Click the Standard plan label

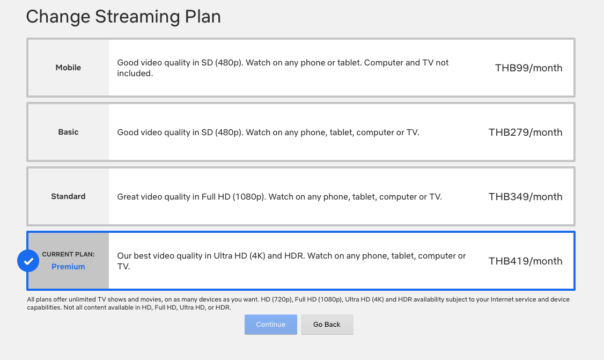(x=68, y=196)
